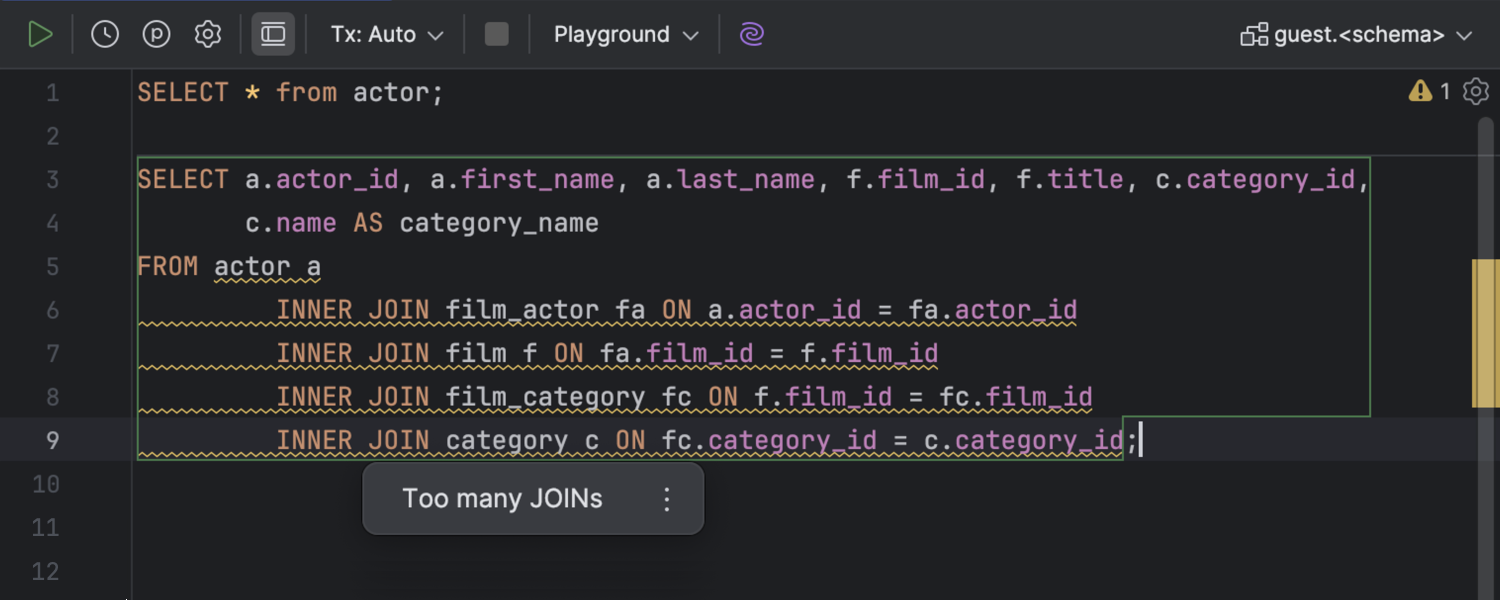Click line number 9 in the gutter
The image size is (1500, 600).
click(52, 440)
